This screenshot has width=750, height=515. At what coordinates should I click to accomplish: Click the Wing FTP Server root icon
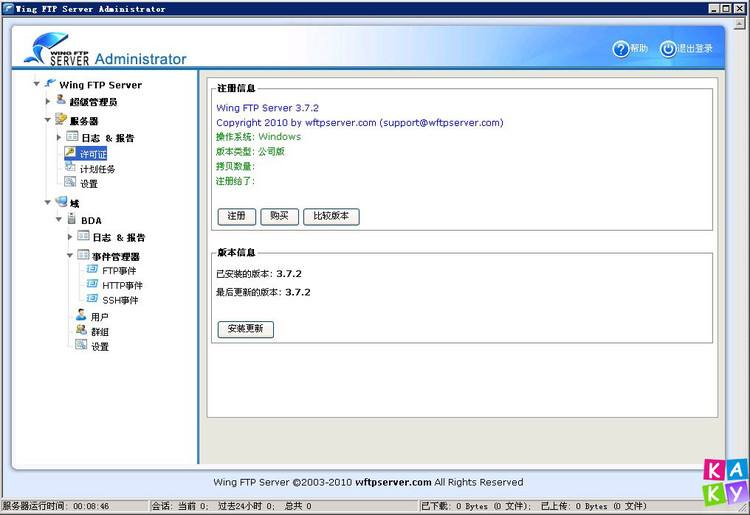point(50,83)
